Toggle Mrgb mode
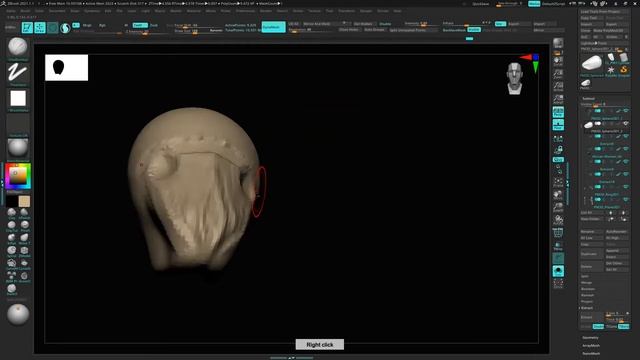Image resolution: width=640 pixels, height=360 pixels. 87,25
